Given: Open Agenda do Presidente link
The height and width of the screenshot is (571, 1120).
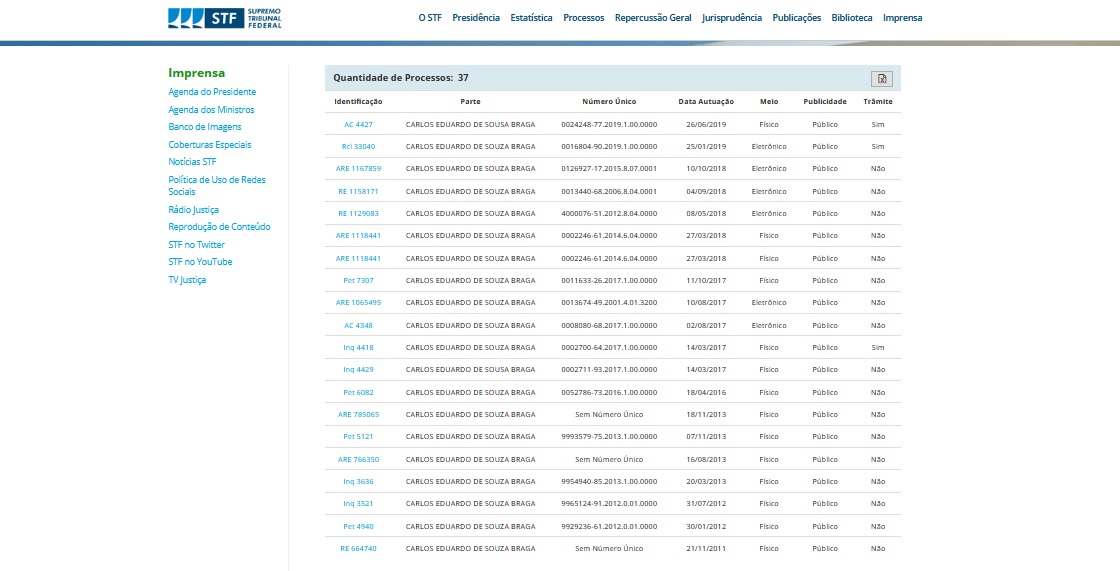Looking at the screenshot, I should coord(212,92).
